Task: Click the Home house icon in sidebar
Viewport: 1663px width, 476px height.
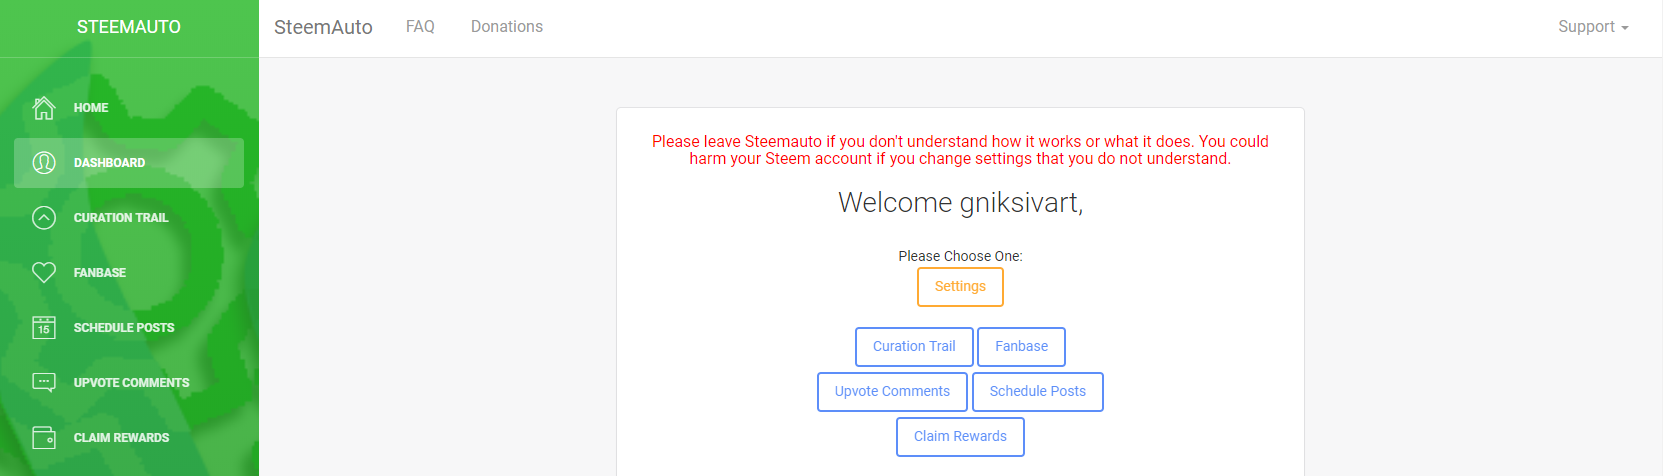Action: coord(44,108)
